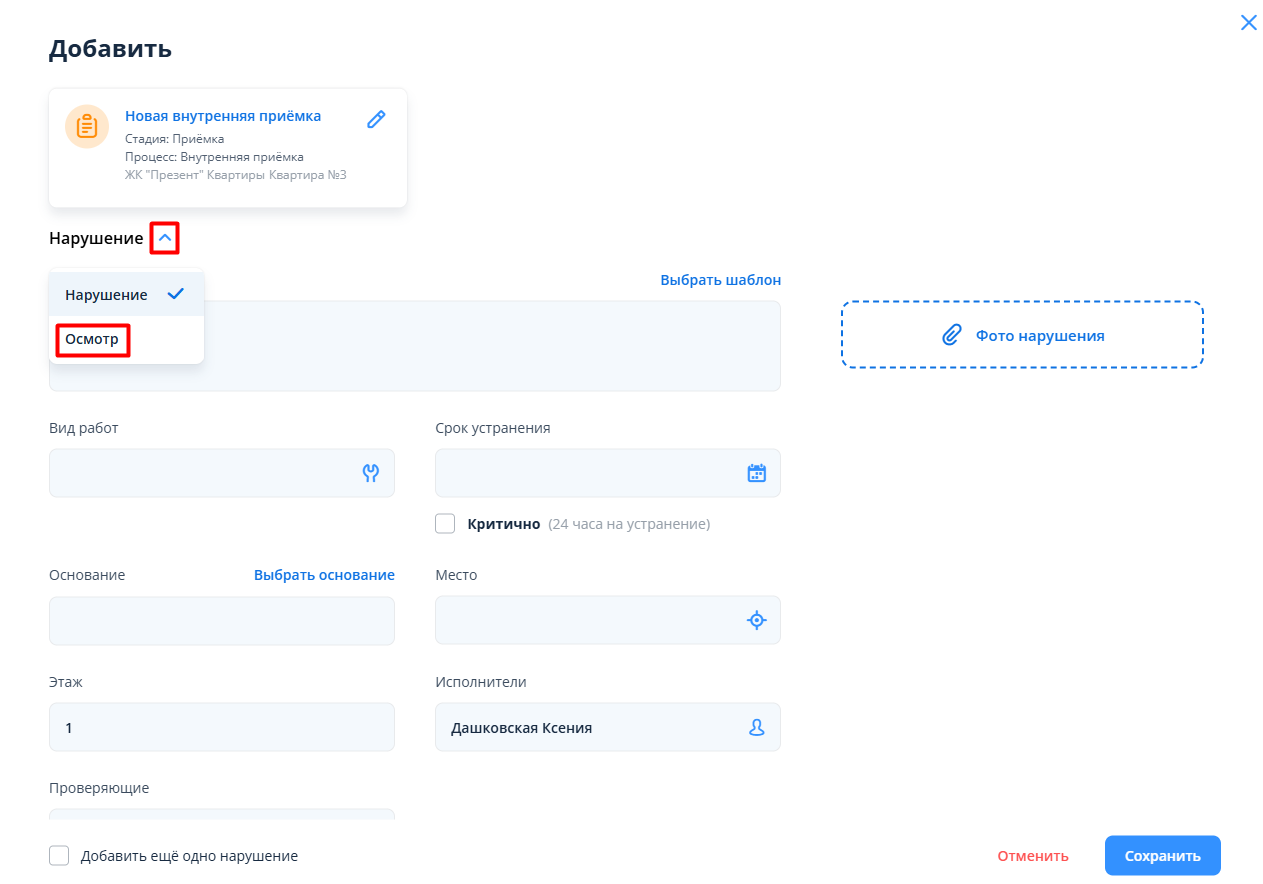Open calendar icon in Срок устранения field
The height and width of the screenshot is (884, 1263).
(757, 473)
